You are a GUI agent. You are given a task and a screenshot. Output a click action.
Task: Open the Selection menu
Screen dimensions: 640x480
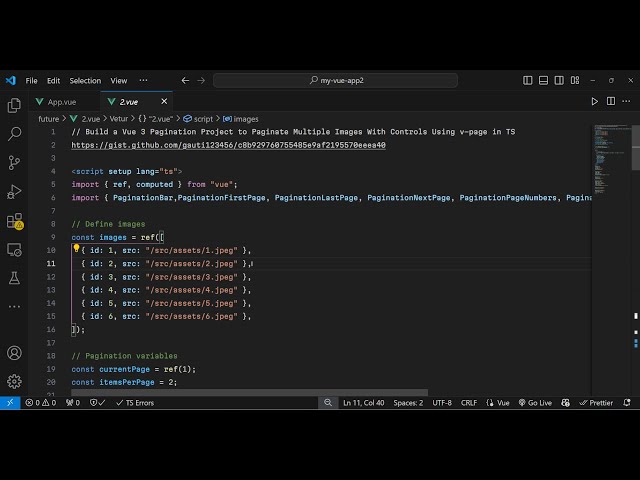(x=85, y=80)
